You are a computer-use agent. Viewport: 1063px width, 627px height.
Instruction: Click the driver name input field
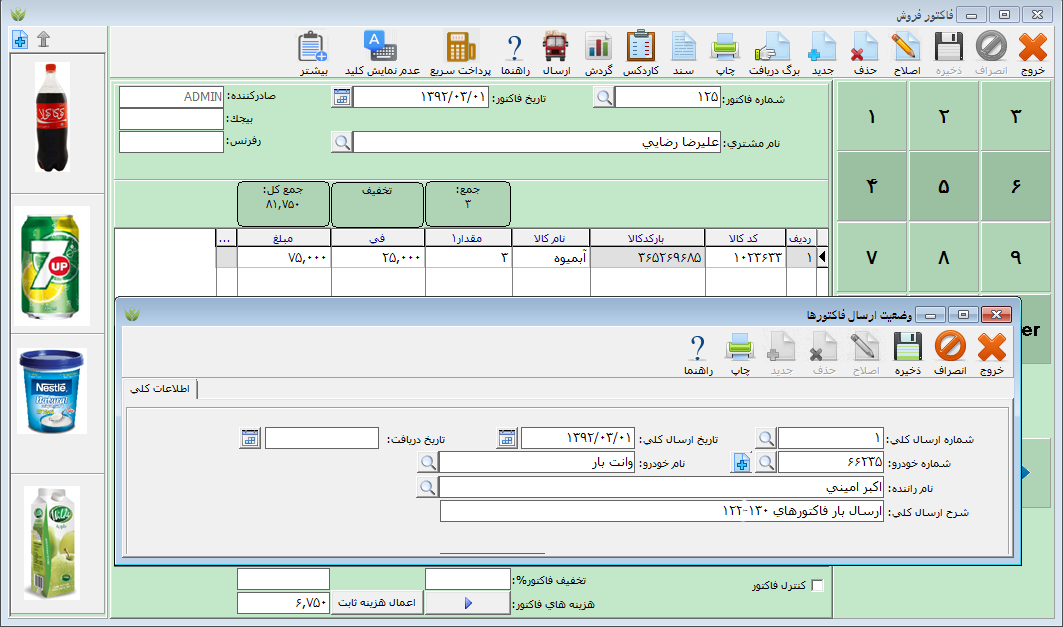point(661,487)
